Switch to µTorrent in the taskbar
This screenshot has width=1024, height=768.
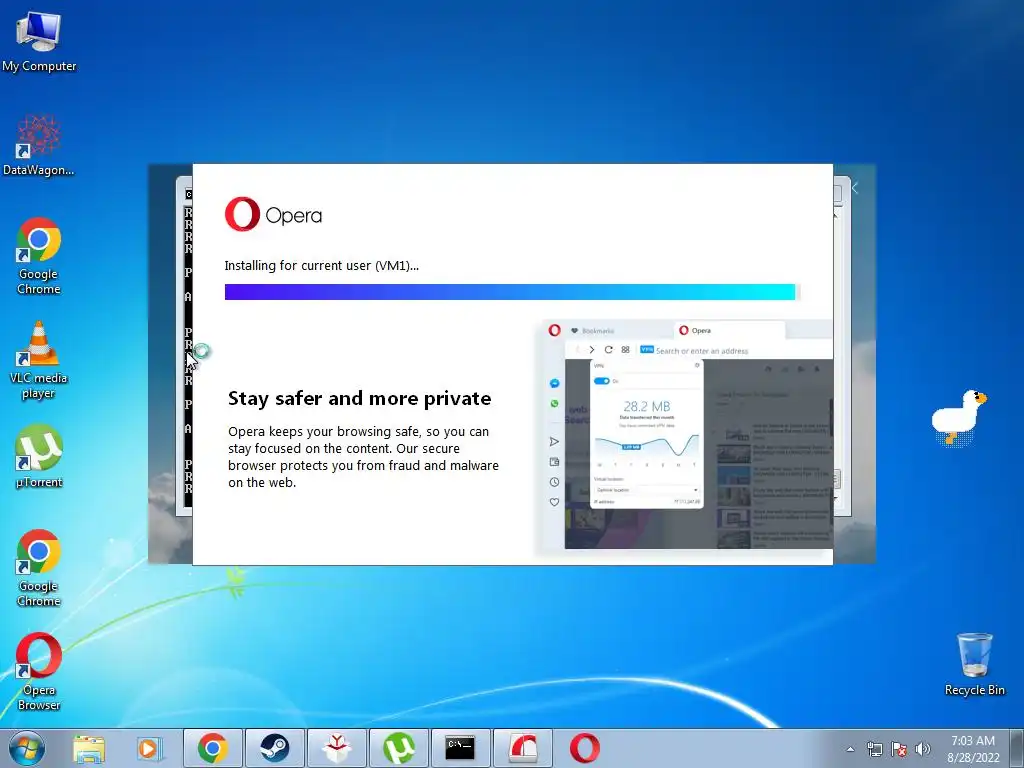[x=398, y=748]
